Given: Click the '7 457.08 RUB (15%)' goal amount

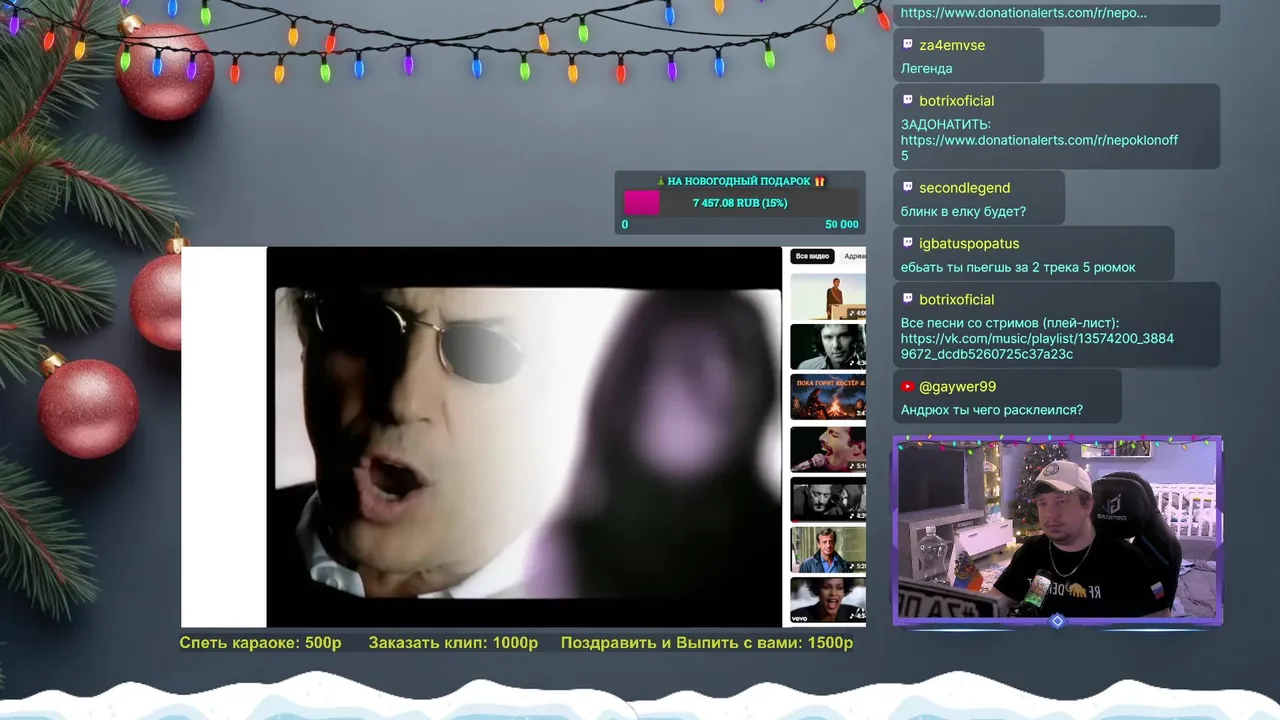Looking at the screenshot, I should (x=740, y=203).
